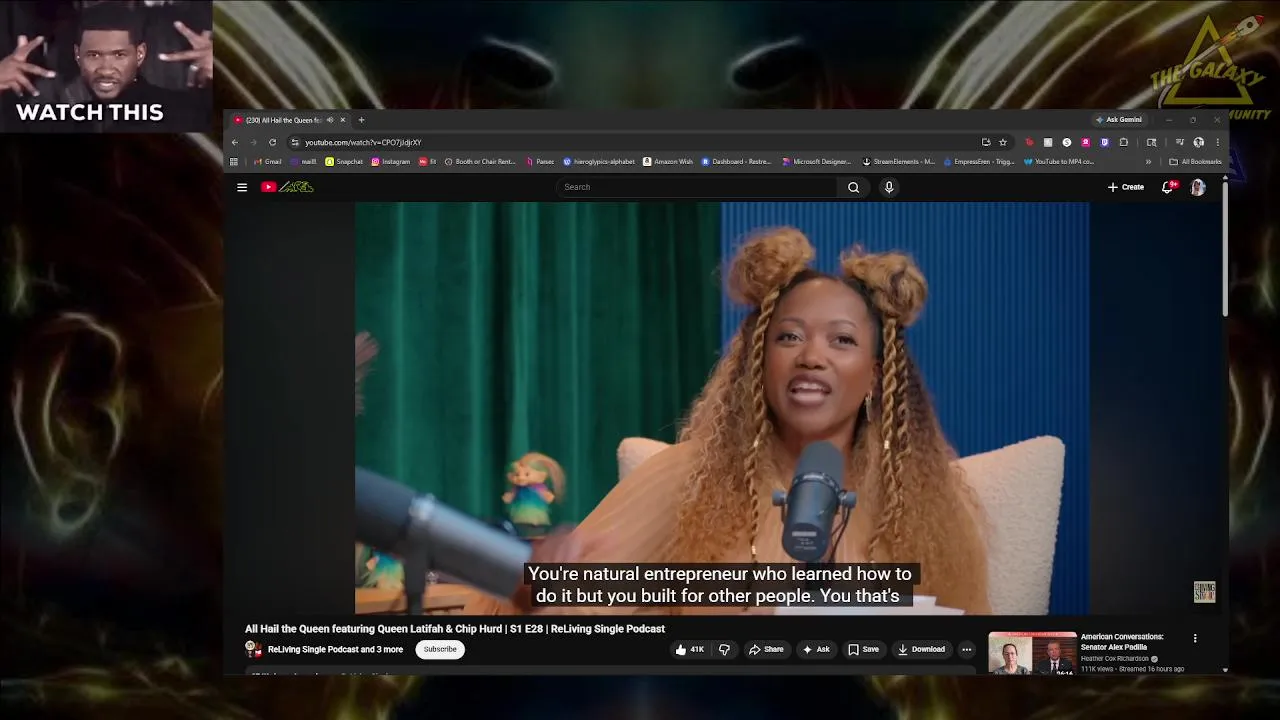Share the video
The image size is (1280, 720).
click(x=766, y=649)
